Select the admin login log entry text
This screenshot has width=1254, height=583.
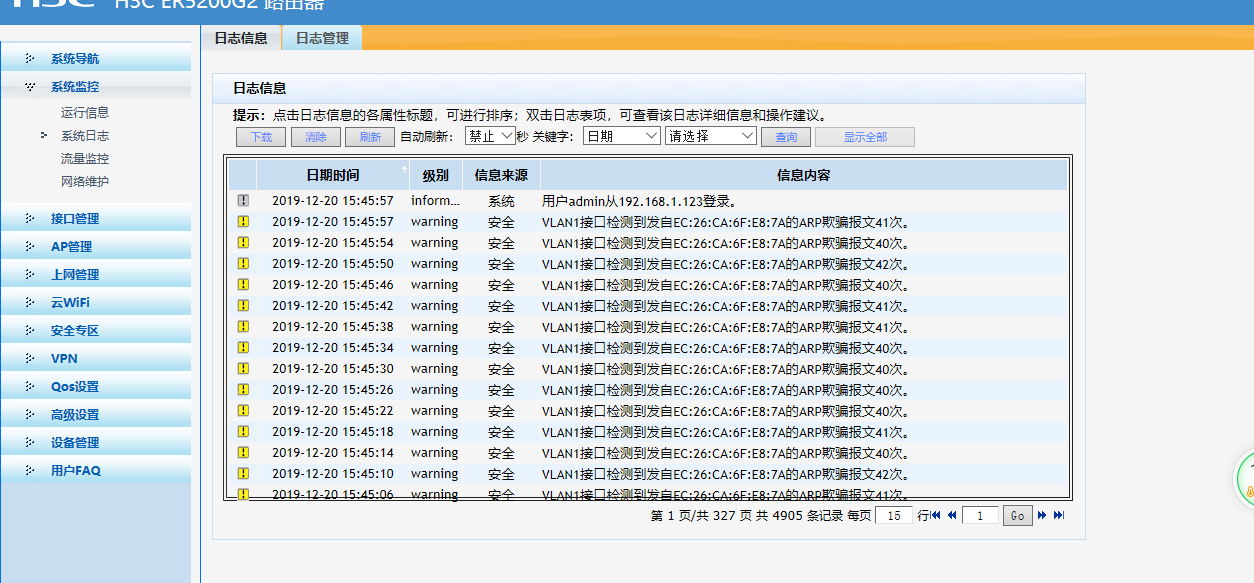[x=639, y=201]
